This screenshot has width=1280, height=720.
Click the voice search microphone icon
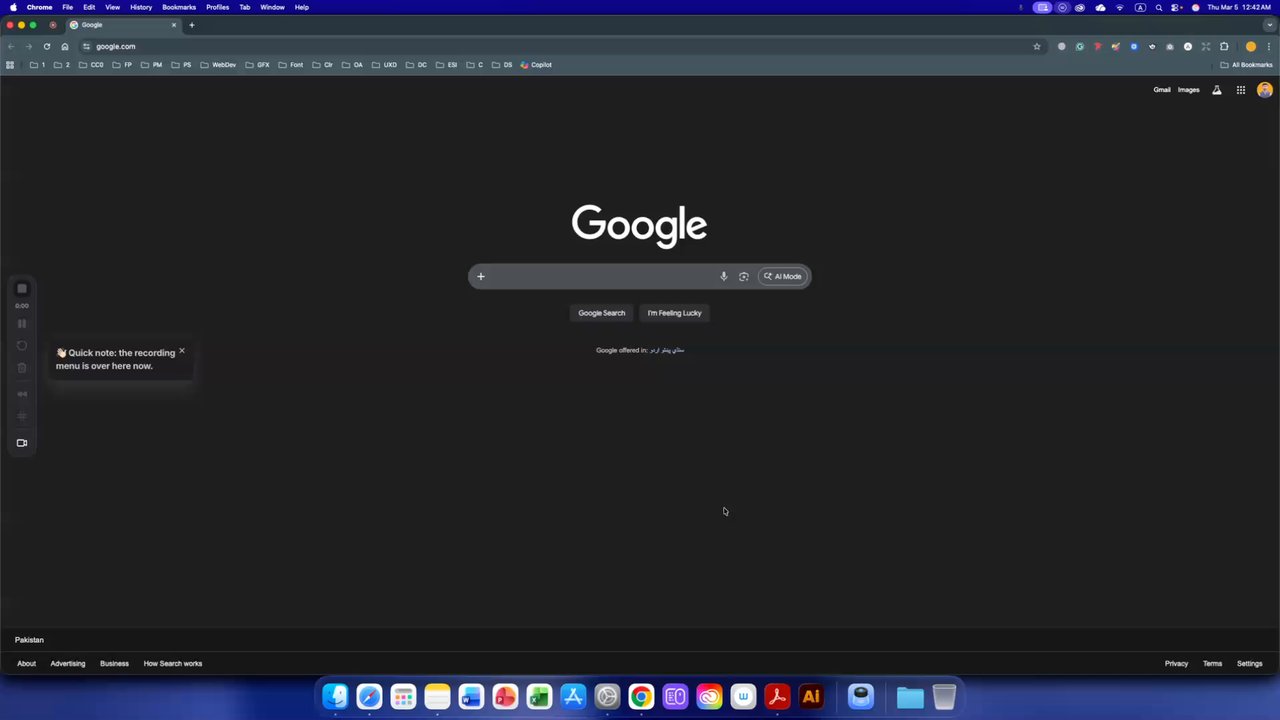pyautogui.click(x=723, y=276)
